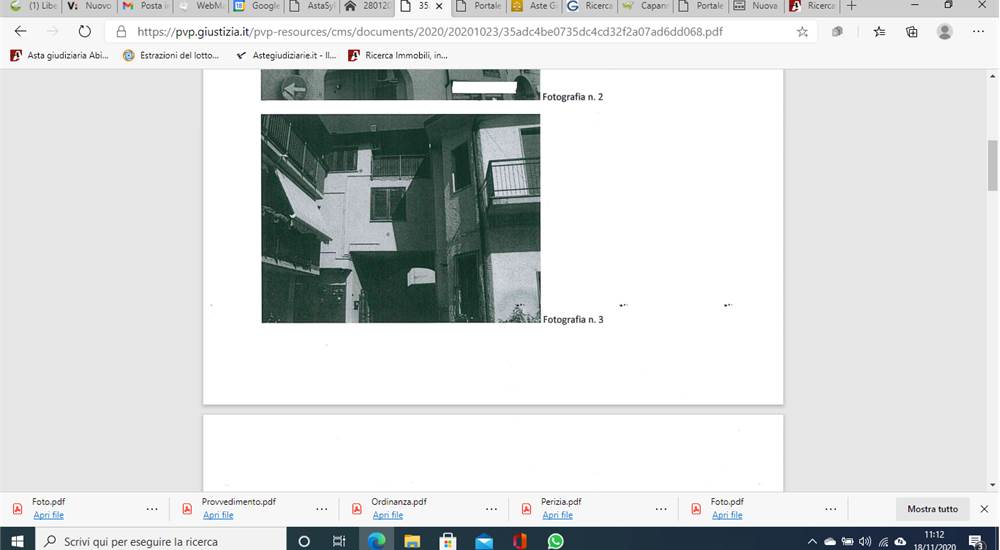Viewport: 1000px width, 550px height.
Task: Go back to the previous page
Action: [x=20, y=31]
